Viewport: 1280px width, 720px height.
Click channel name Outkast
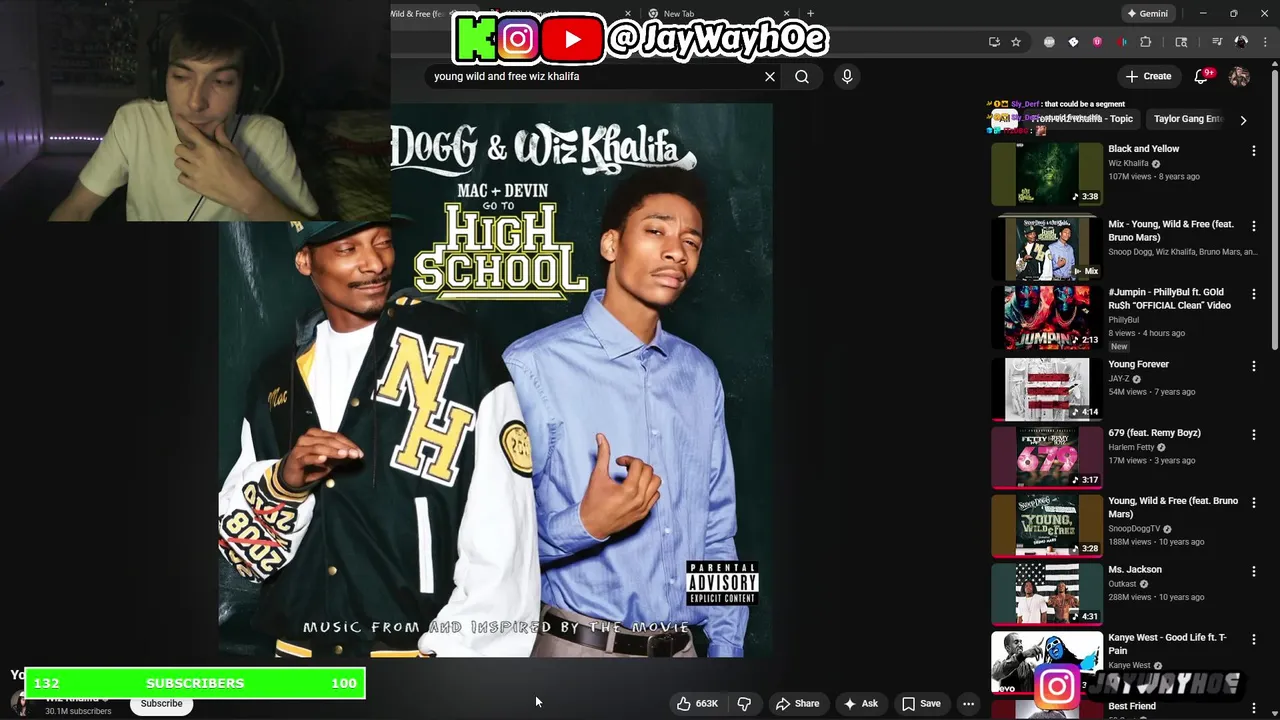(x=1124, y=584)
